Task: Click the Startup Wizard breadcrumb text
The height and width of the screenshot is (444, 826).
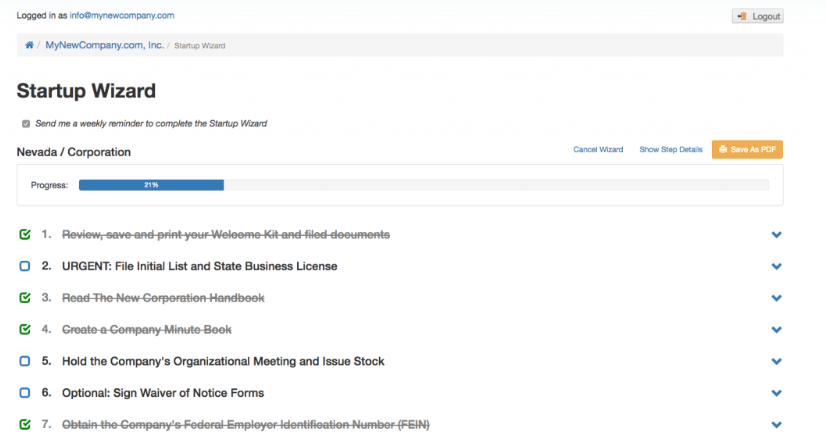Action: coord(200,46)
